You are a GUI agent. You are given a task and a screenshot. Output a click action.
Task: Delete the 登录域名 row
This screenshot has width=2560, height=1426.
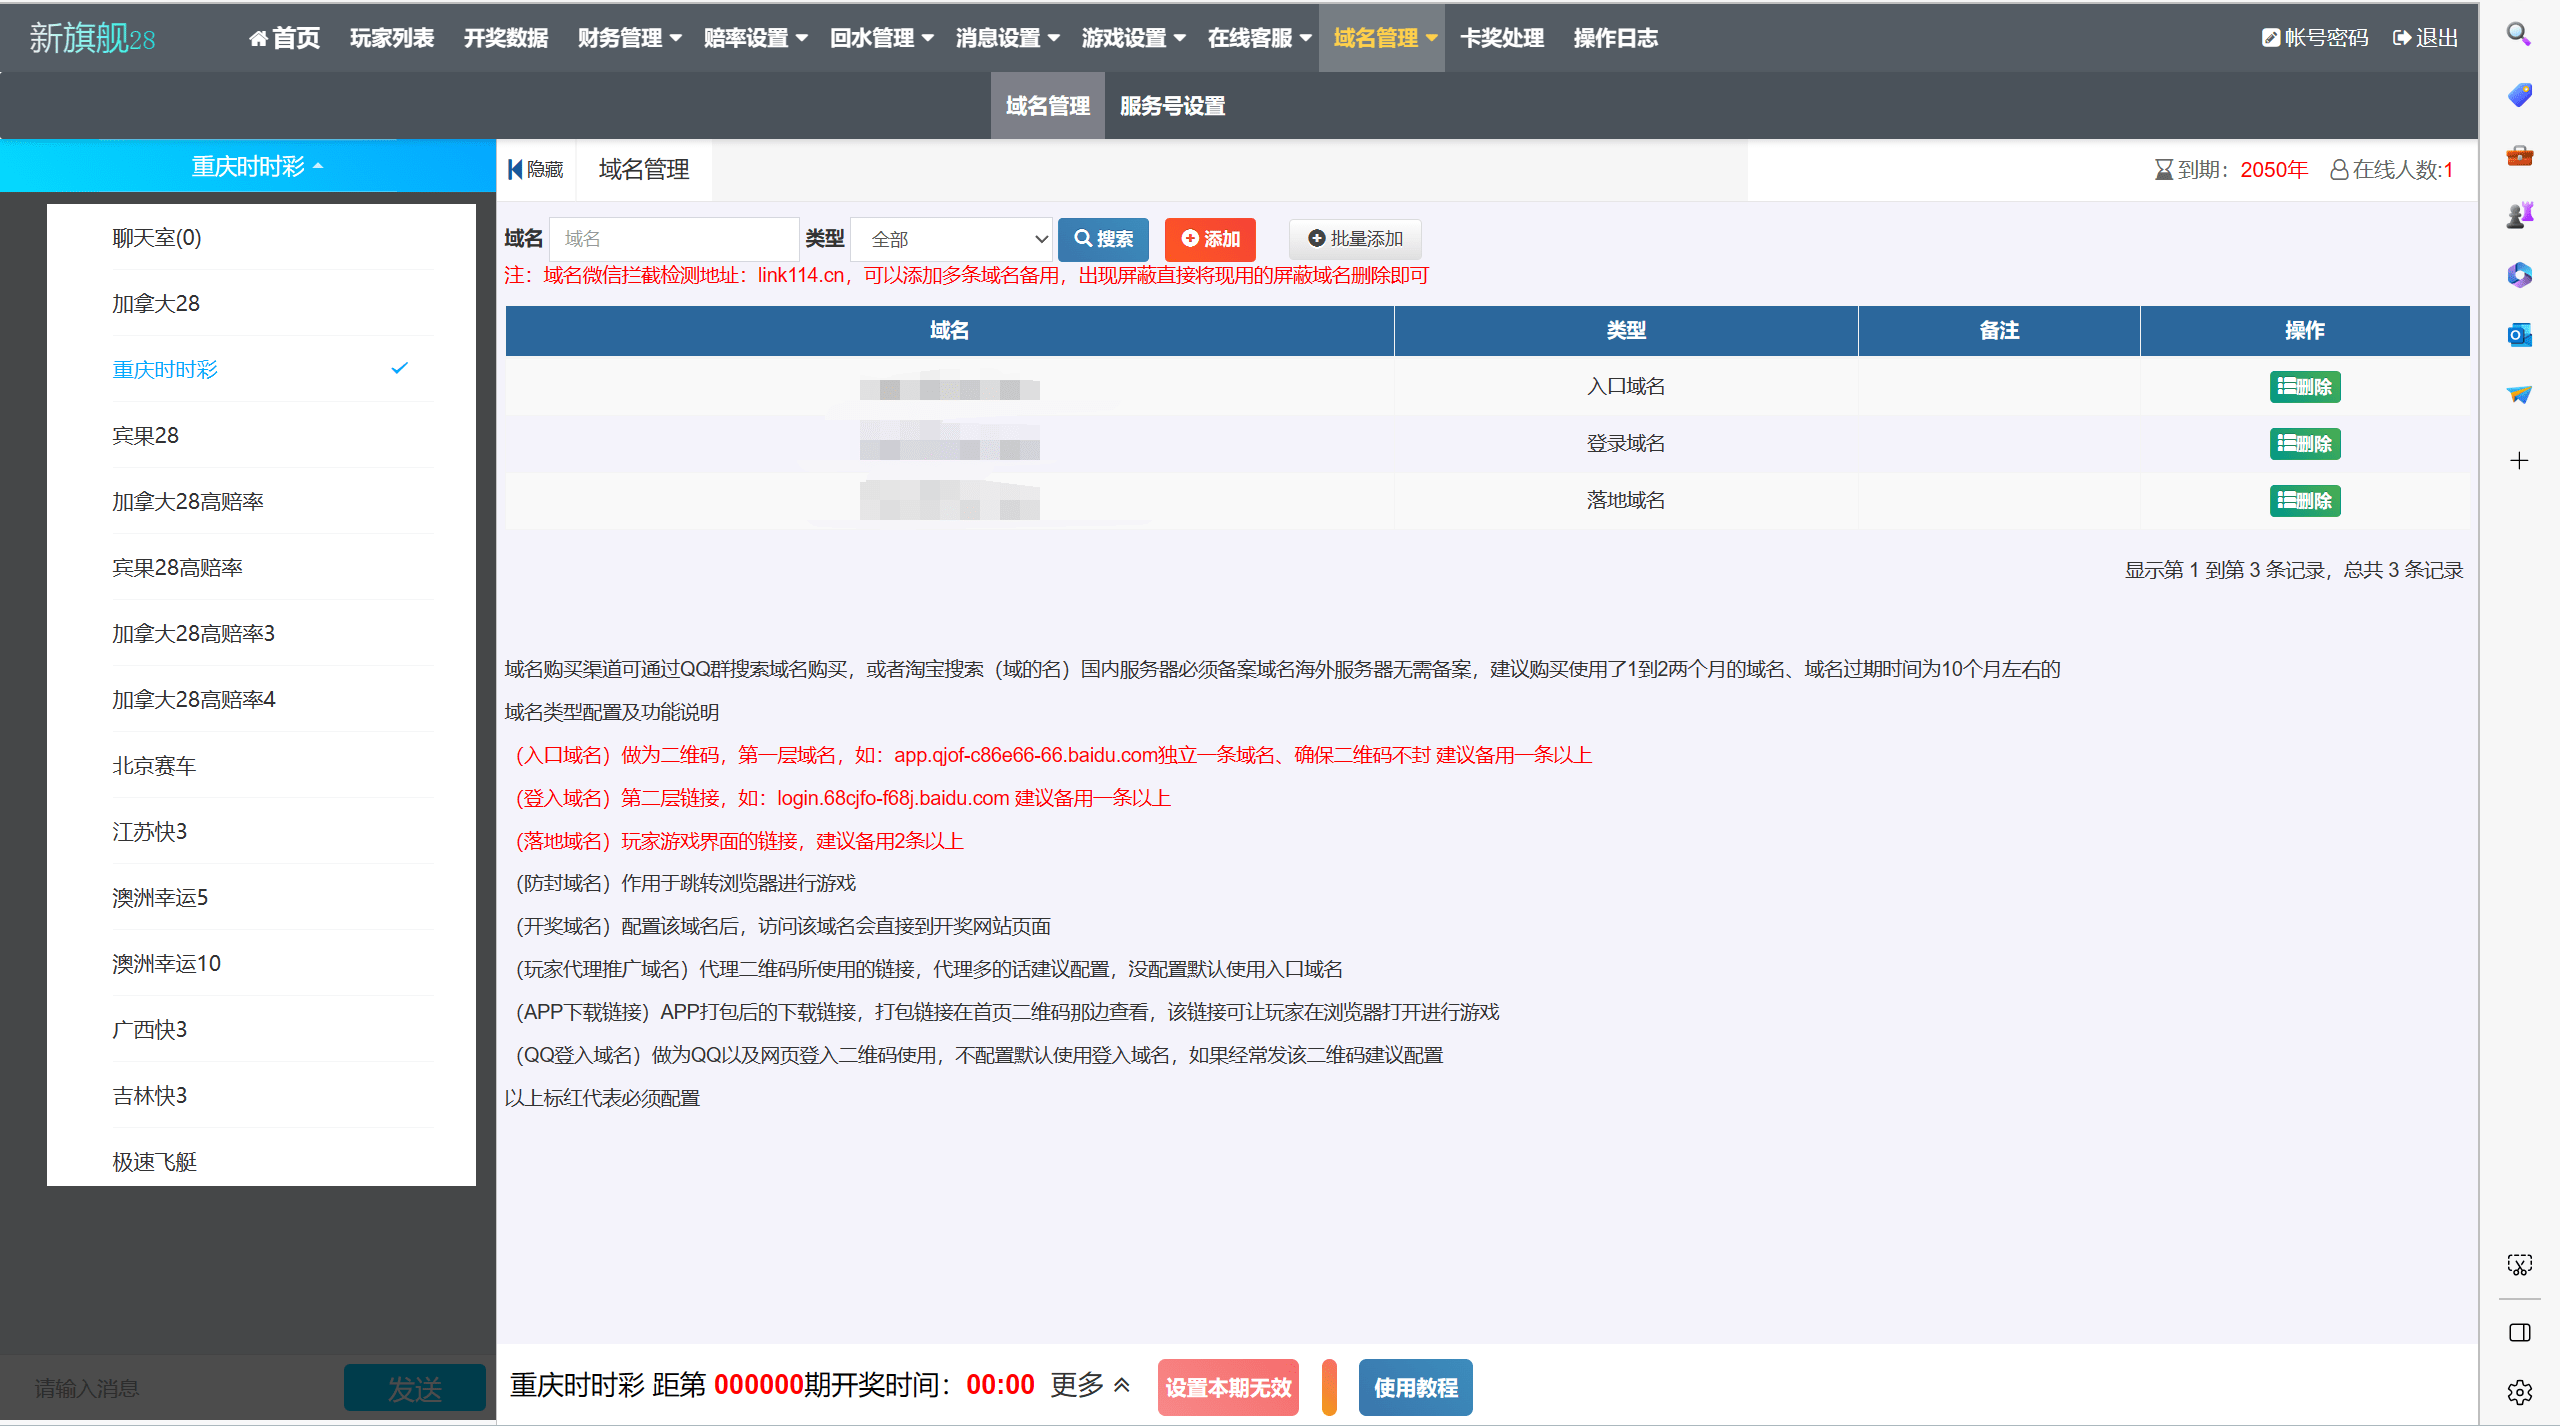(2304, 444)
